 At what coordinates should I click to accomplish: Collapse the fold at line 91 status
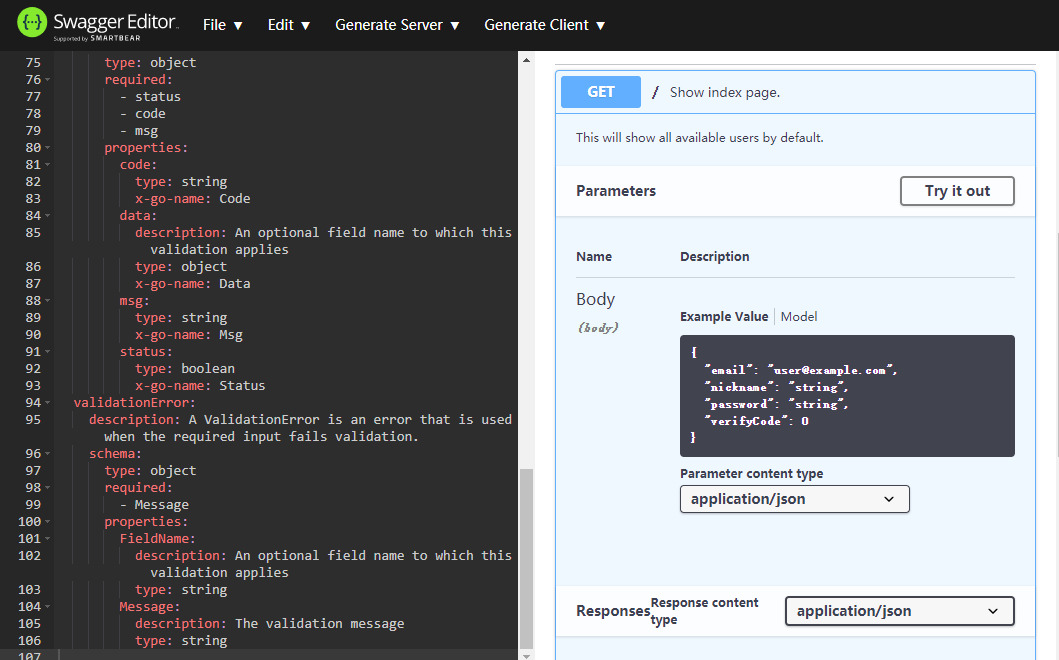tap(48, 352)
